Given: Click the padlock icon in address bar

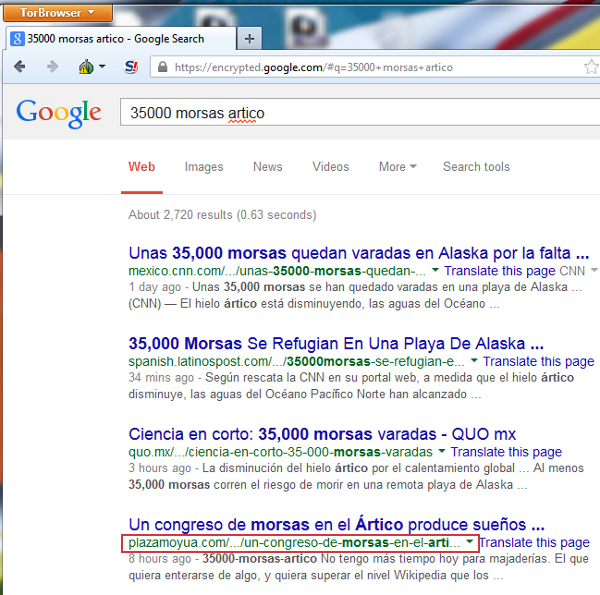Looking at the screenshot, I should click(x=162, y=68).
